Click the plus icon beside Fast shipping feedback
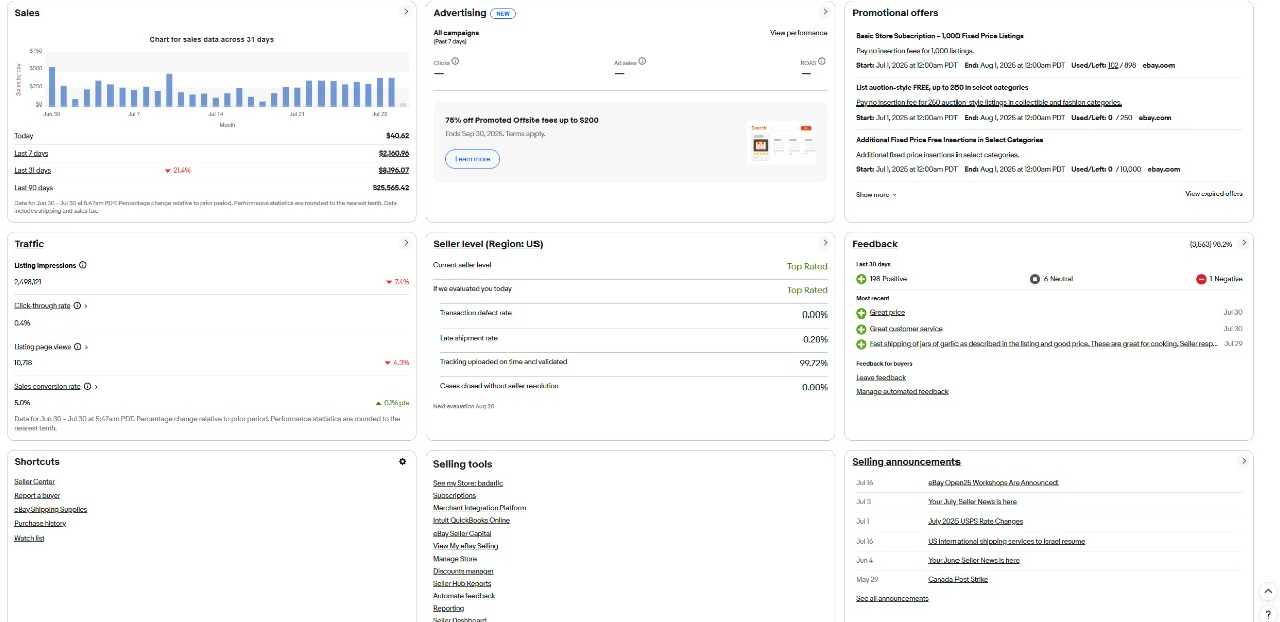The height and width of the screenshot is (622, 1280). click(x=862, y=344)
